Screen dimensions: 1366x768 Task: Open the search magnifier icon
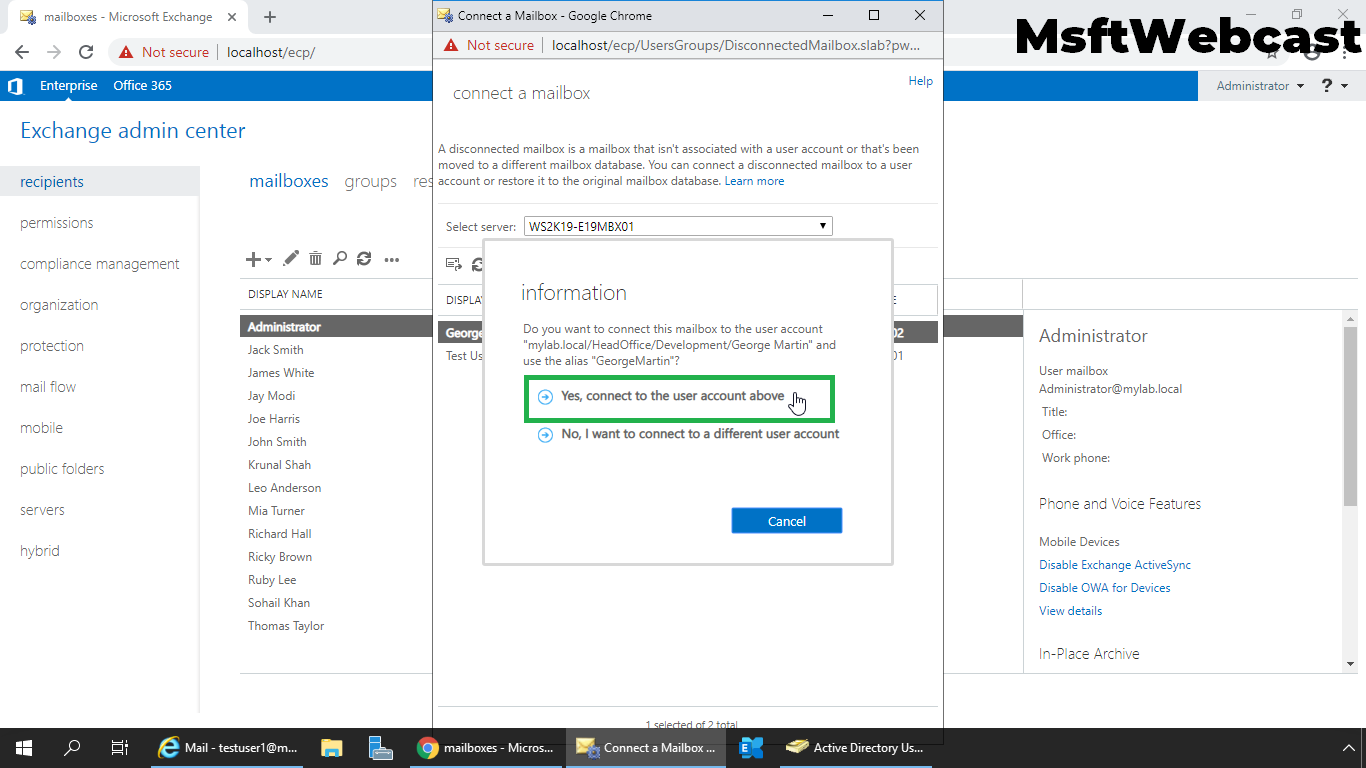click(x=339, y=259)
